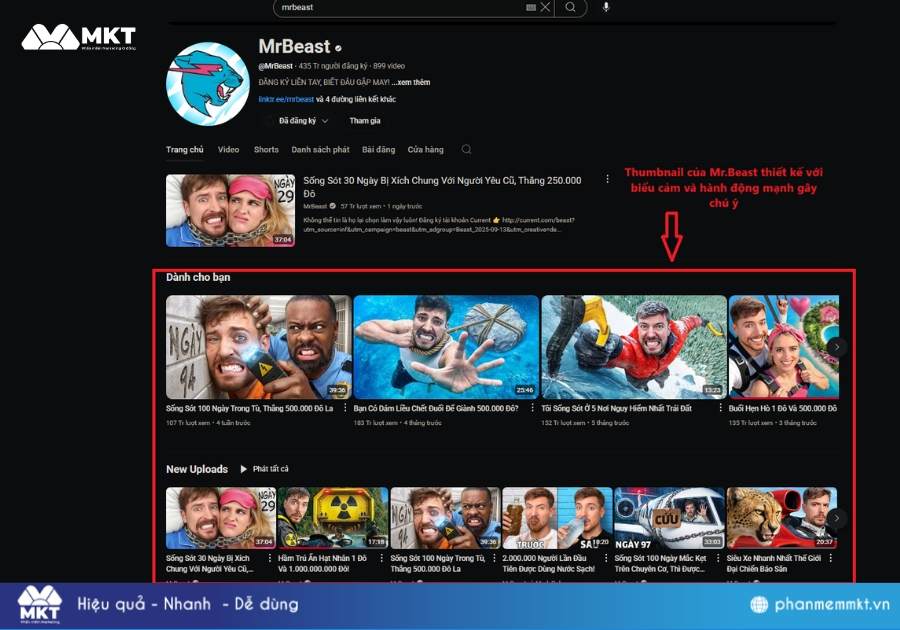Open thumbnail 2.000.000 Người Lần Đầu video
The image size is (900, 630).
(557, 518)
